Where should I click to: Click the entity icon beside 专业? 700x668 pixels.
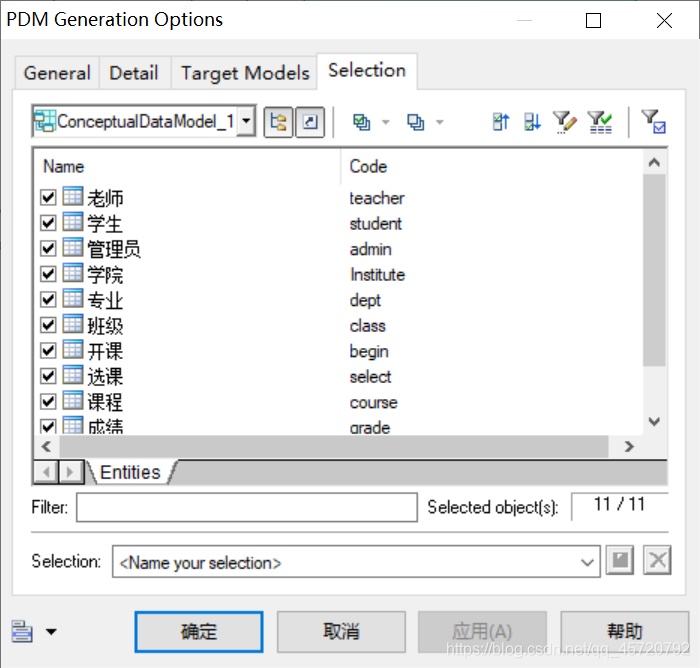tap(72, 298)
